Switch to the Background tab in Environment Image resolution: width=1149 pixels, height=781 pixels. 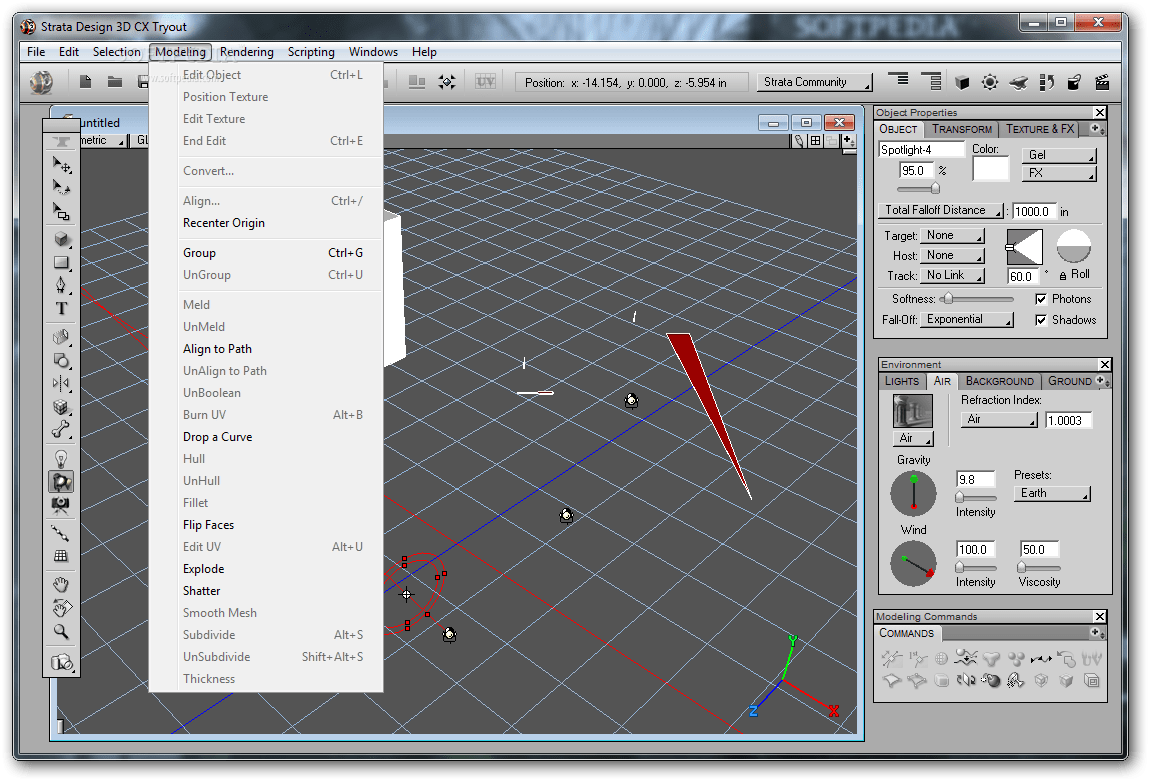[x=999, y=381]
